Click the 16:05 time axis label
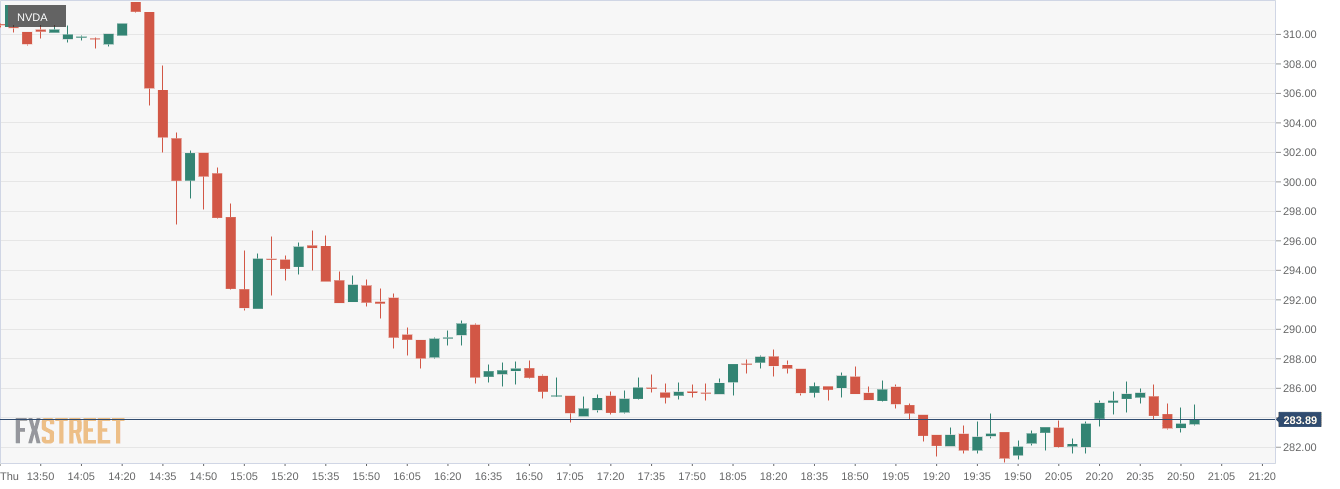Screen dimensions: 1340x489 click(407, 476)
